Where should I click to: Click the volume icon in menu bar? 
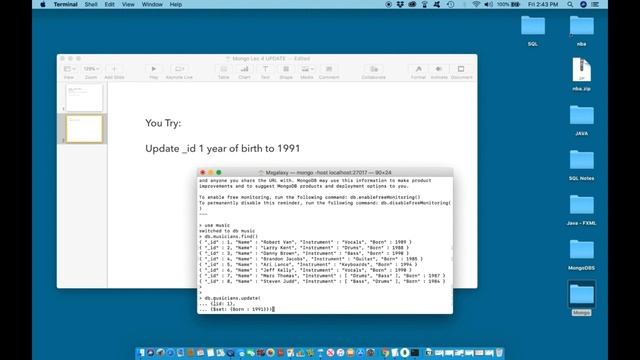488,4
